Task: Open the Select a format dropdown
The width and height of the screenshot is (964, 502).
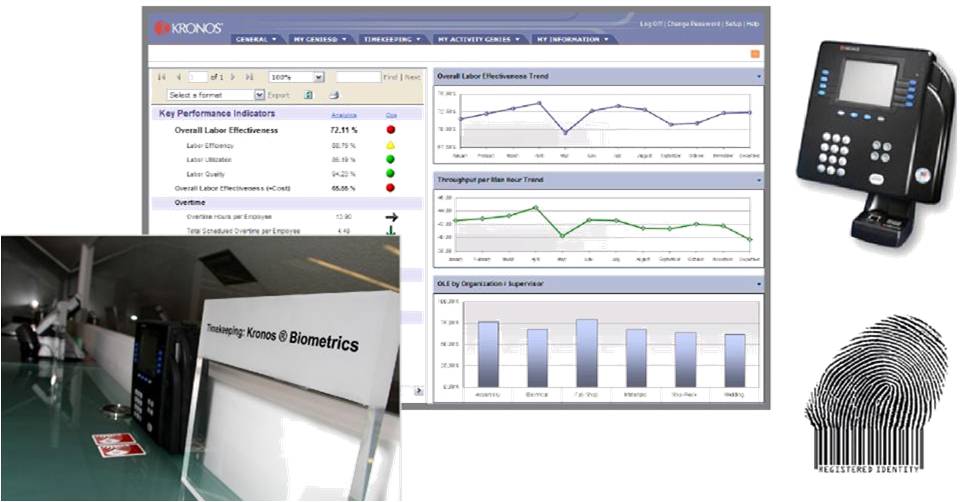Action: coord(259,95)
